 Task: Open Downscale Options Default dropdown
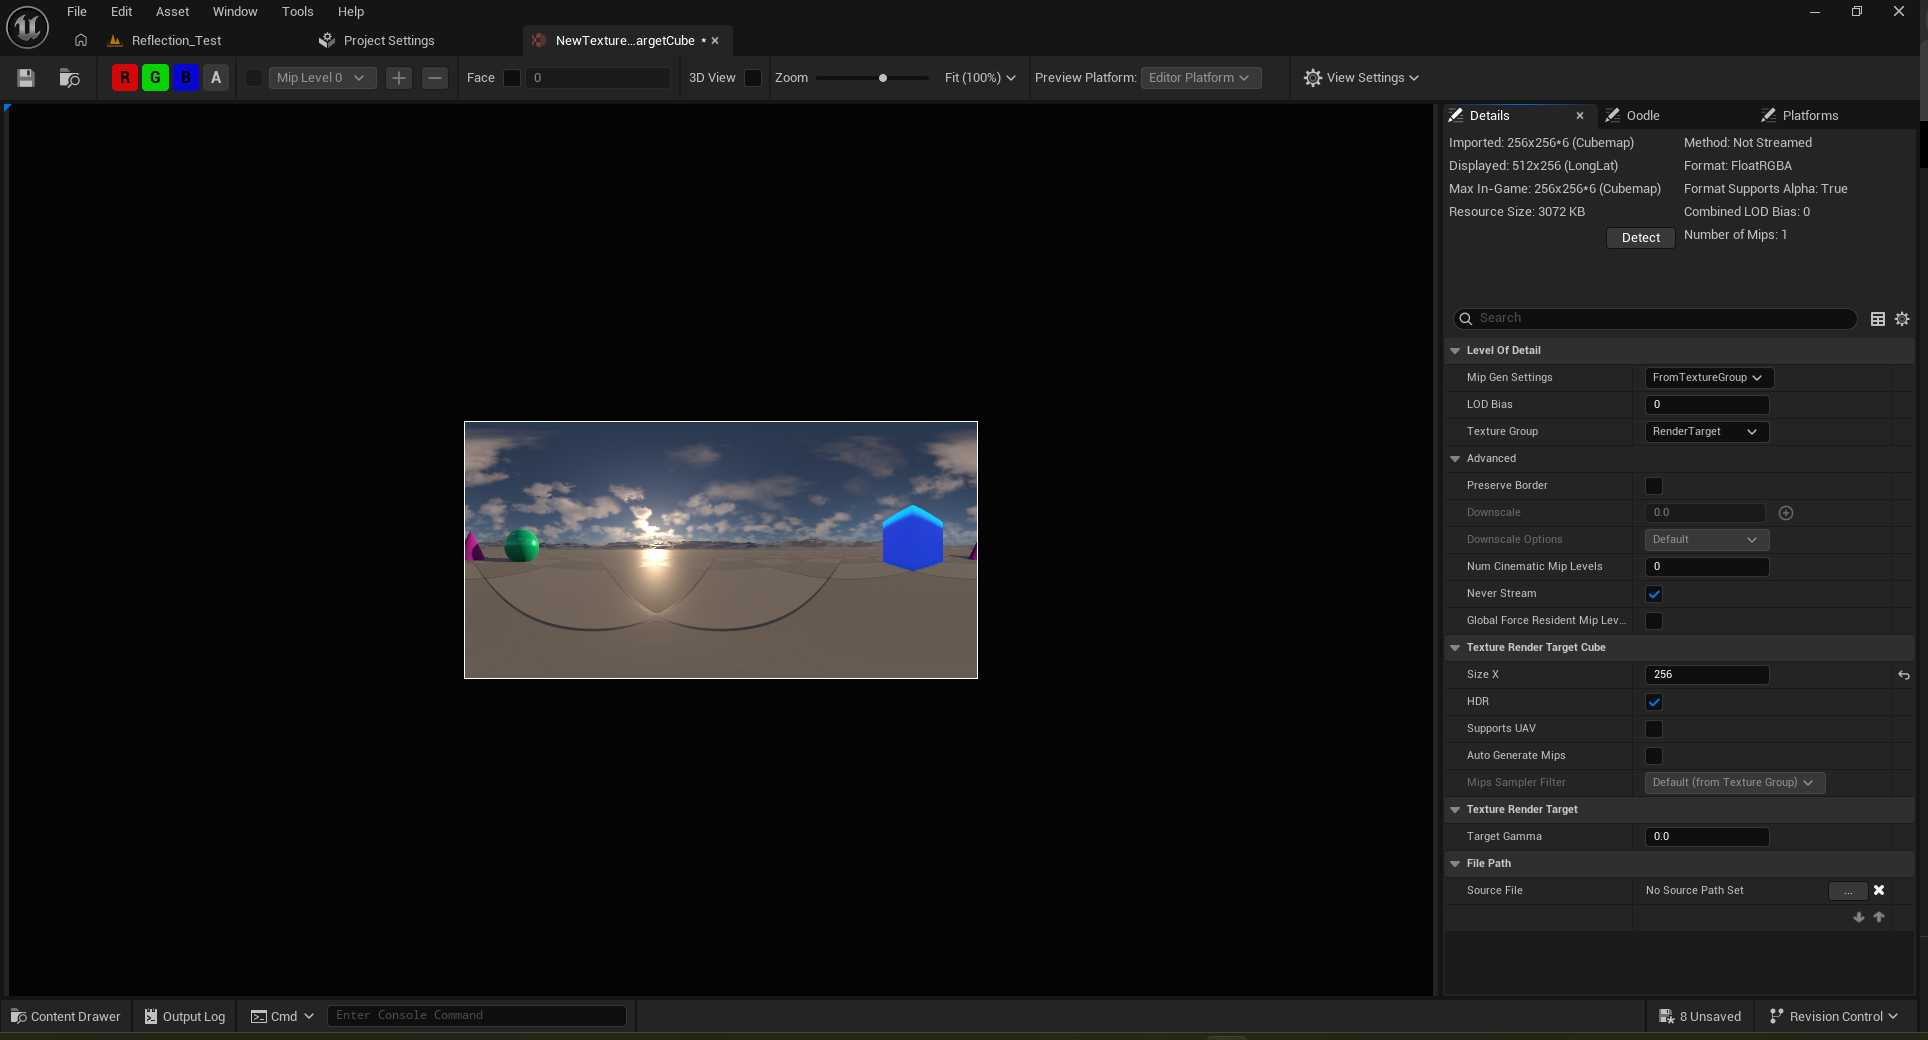click(1706, 540)
